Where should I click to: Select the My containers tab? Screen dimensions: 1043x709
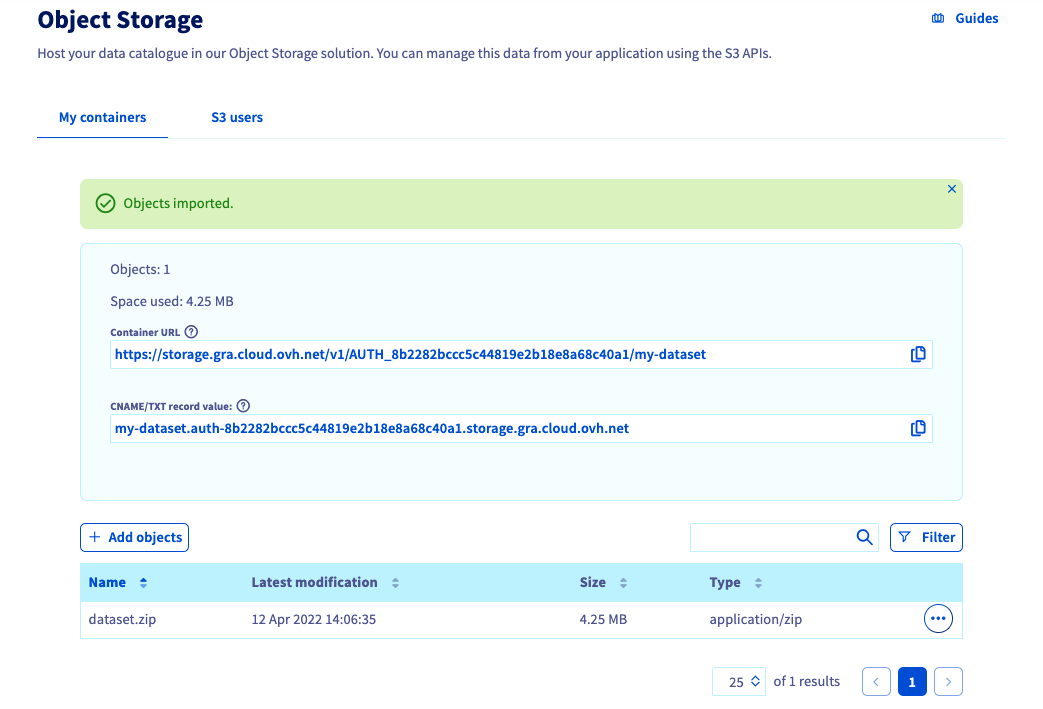point(102,117)
